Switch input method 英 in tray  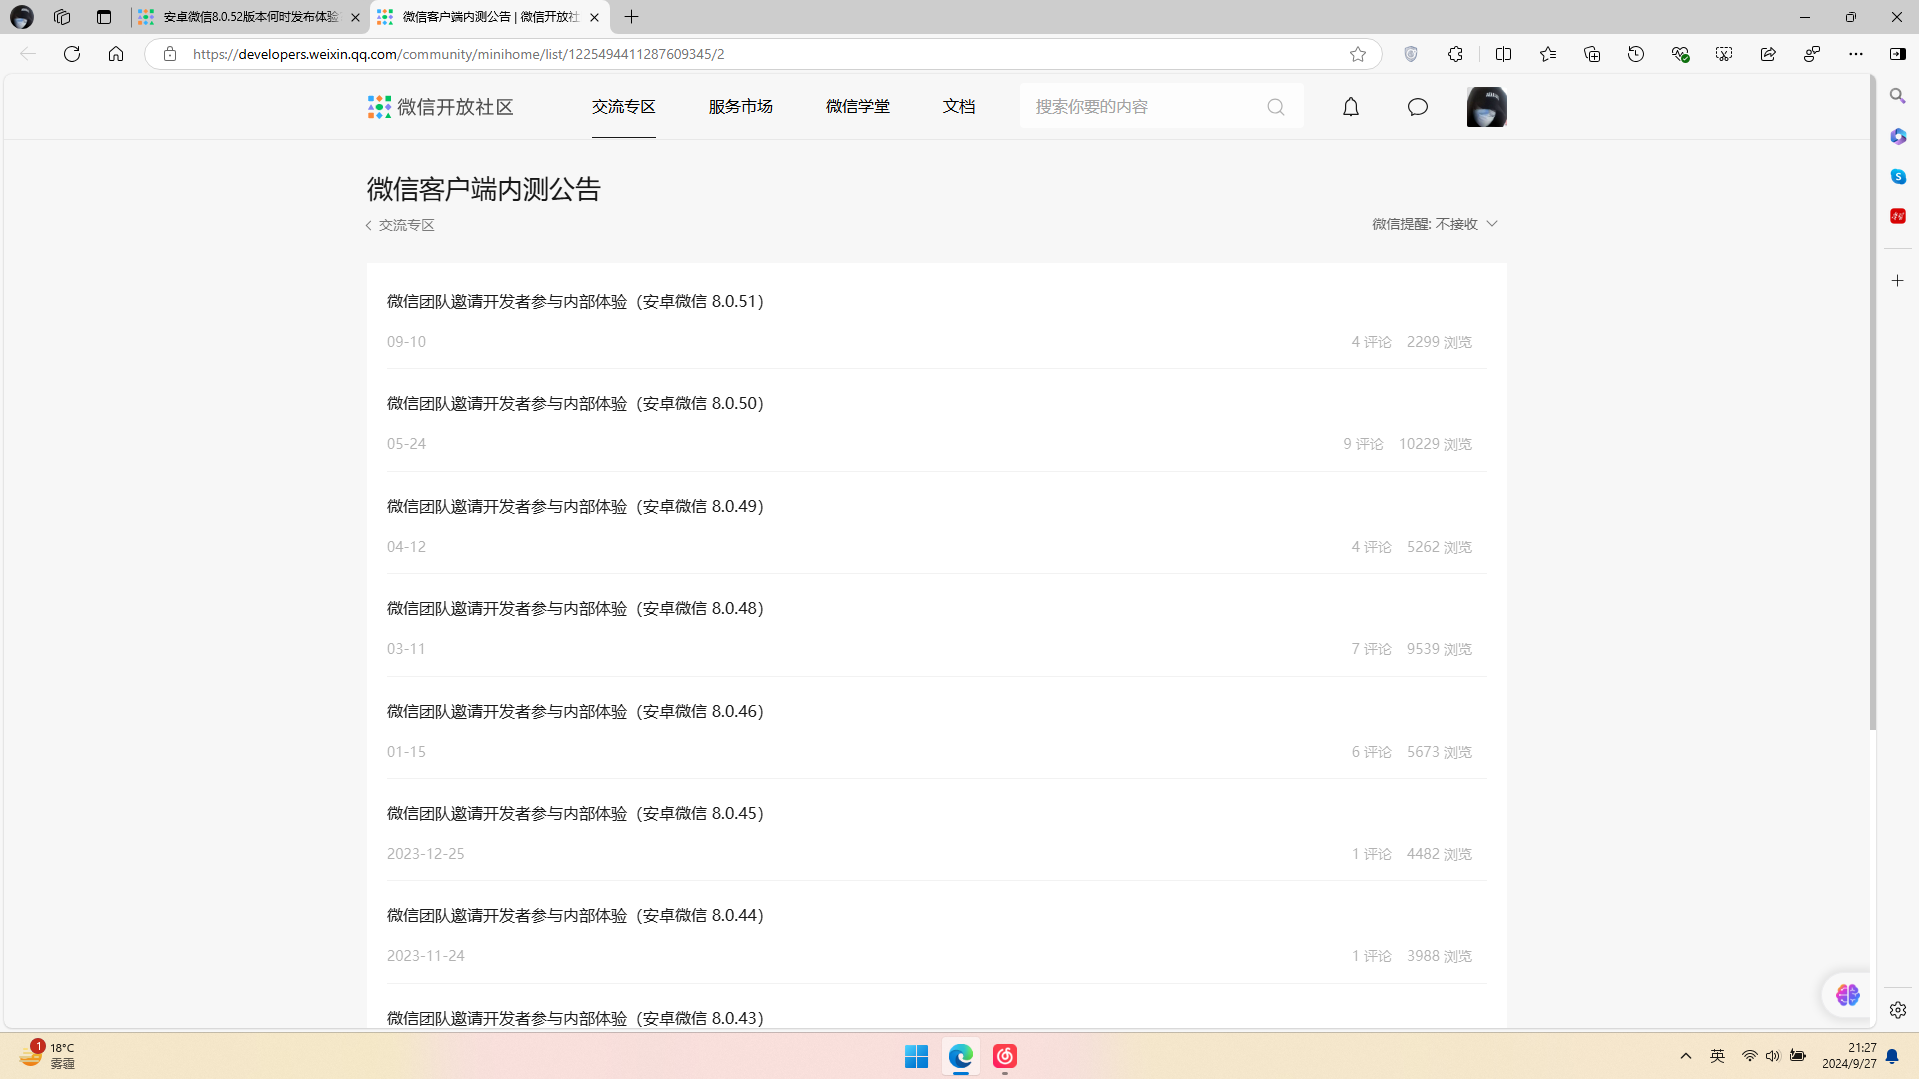tap(1717, 1056)
